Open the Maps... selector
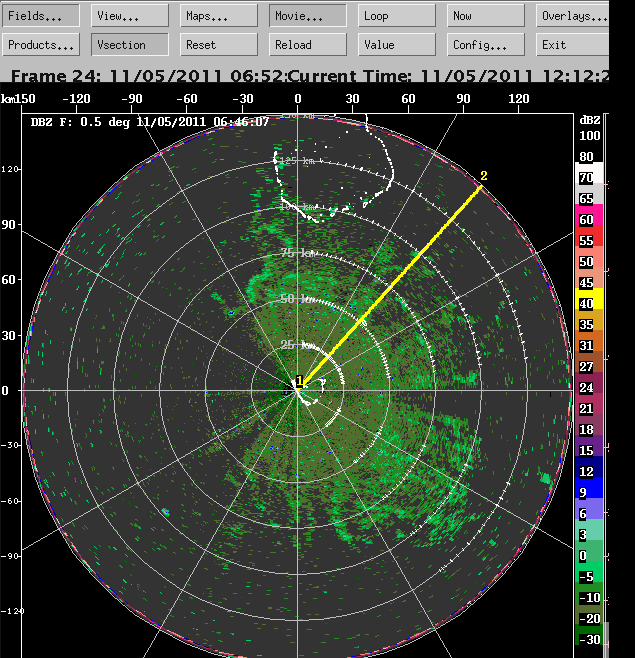 point(219,16)
